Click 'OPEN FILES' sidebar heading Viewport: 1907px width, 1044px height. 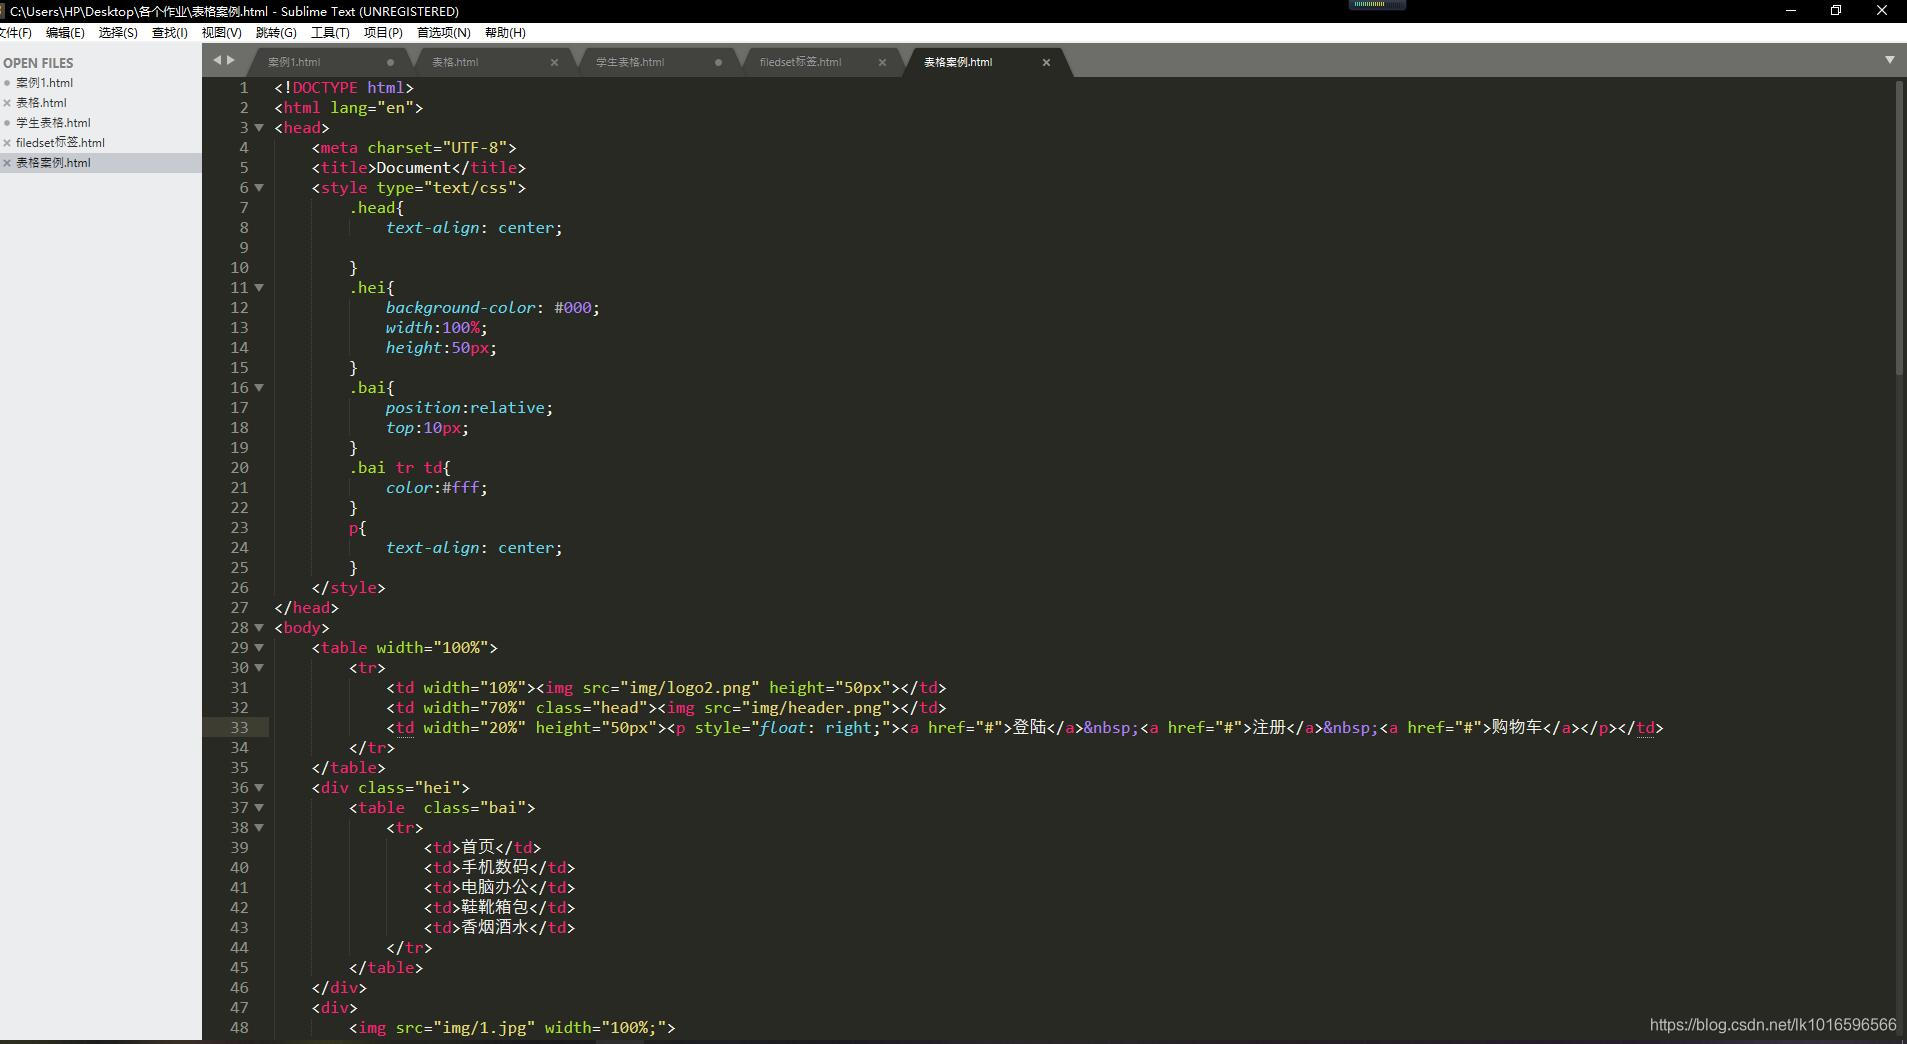tap(38, 63)
